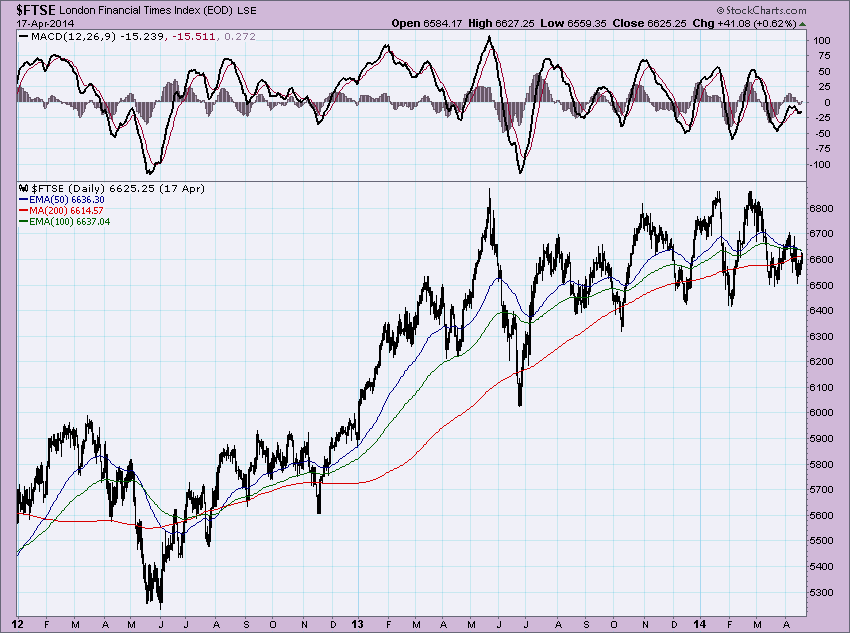Click the price axis label 6000

[822, 412]
